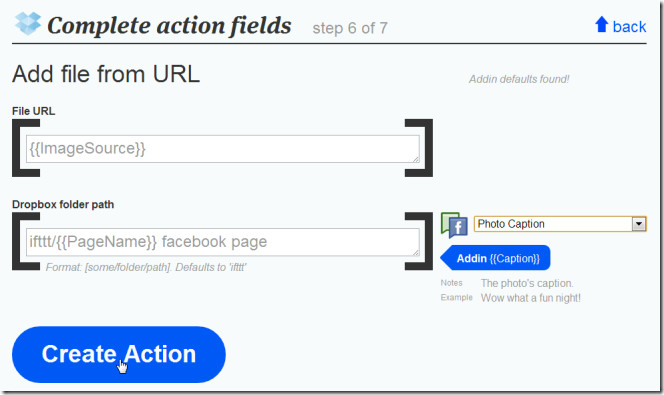Focus the File URL {{ImageSource}} field
The image size is (664, 395).
coord(223,149)
